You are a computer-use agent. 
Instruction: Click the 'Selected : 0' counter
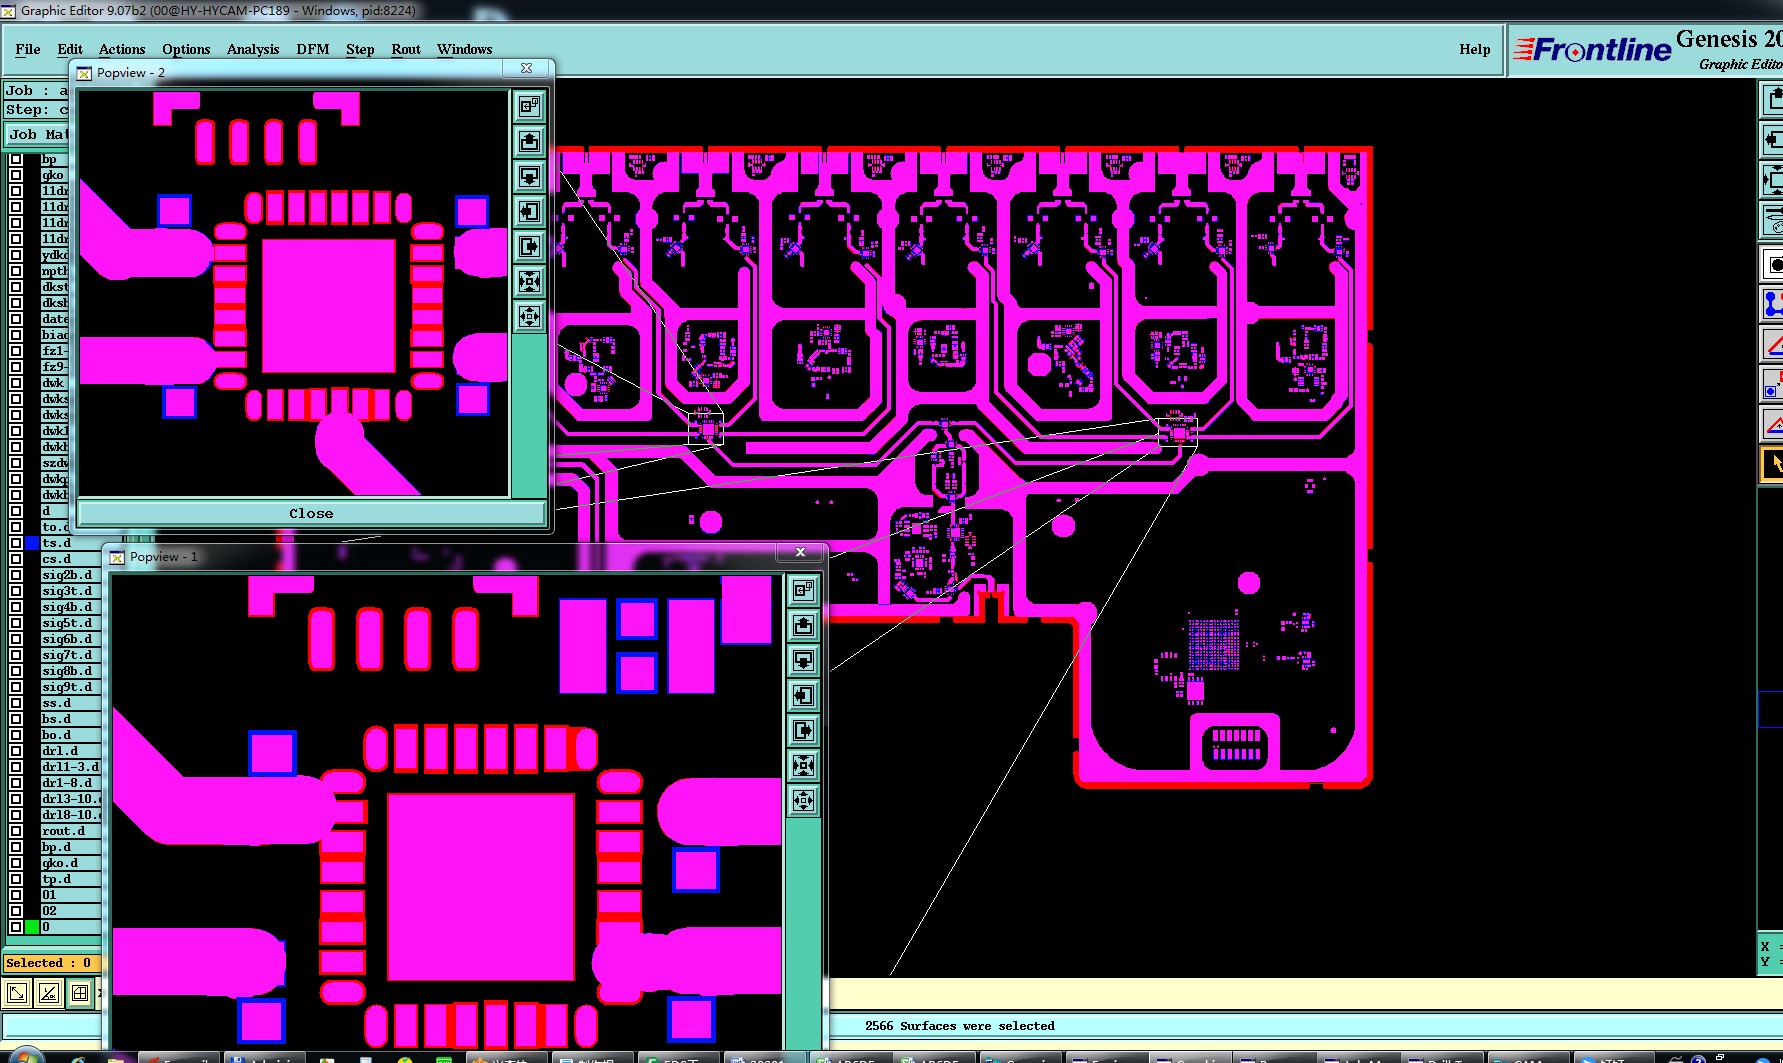[50, 963]
